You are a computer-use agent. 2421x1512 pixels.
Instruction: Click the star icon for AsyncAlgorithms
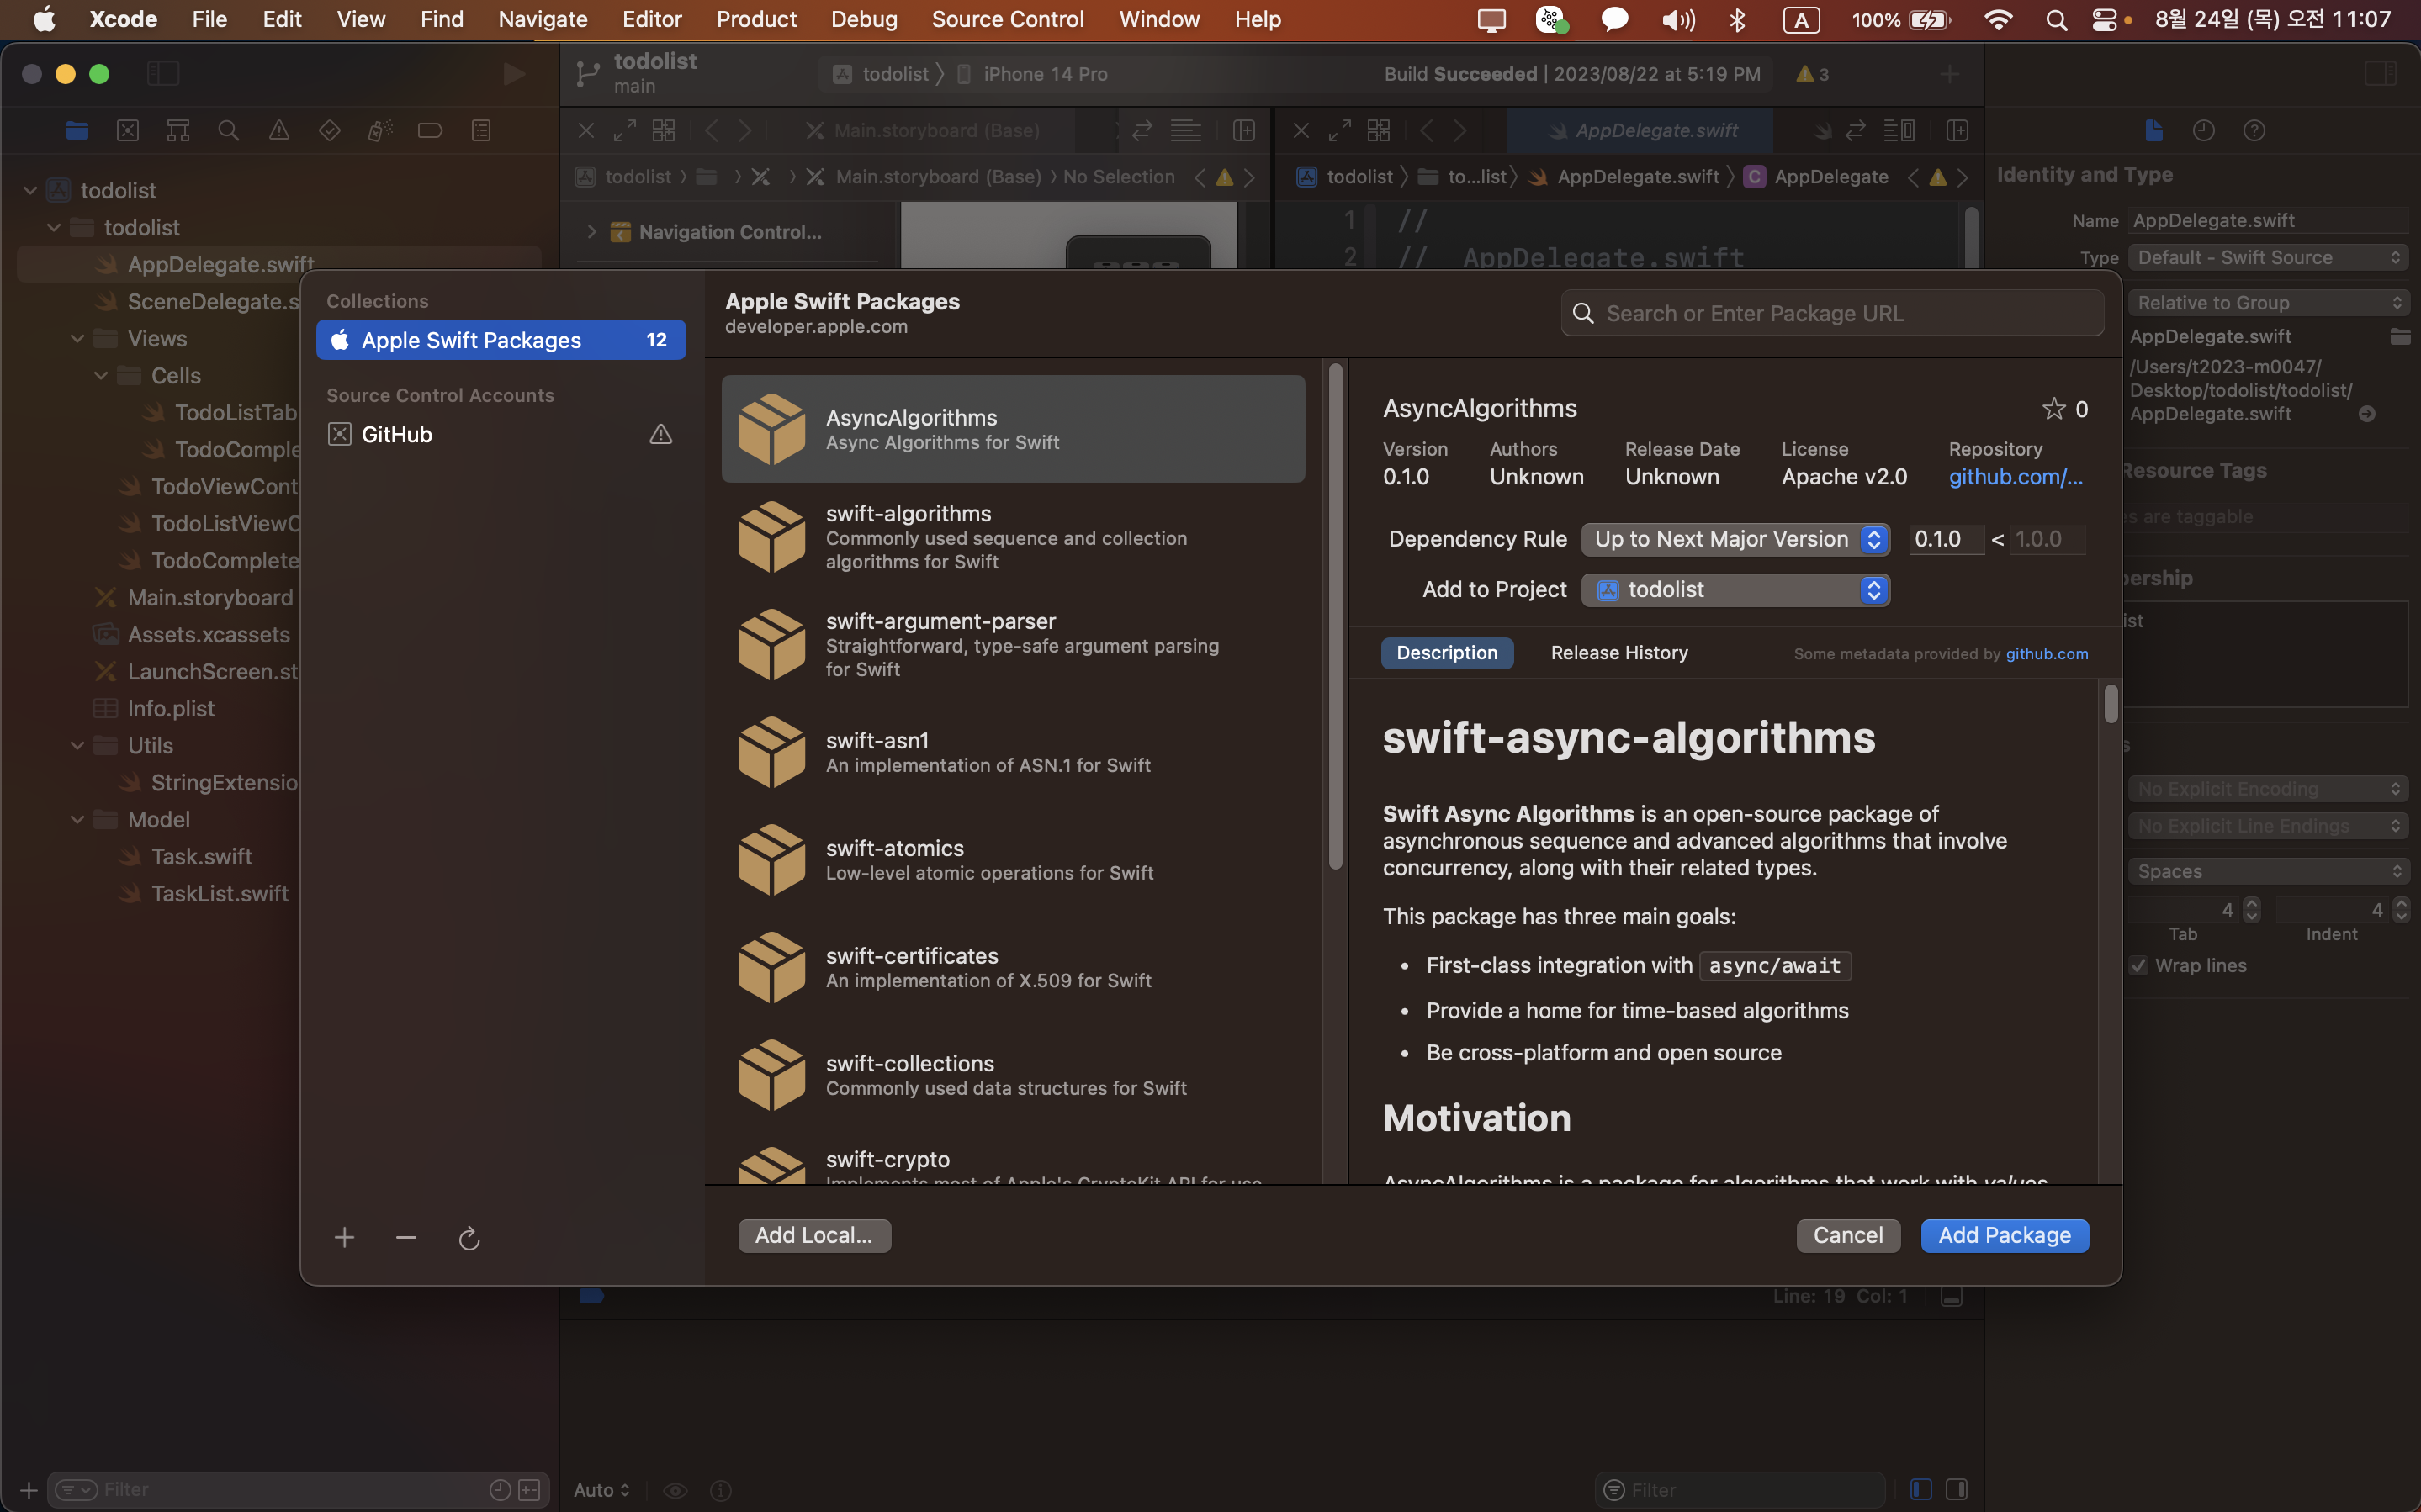(x=2053, y=408)
